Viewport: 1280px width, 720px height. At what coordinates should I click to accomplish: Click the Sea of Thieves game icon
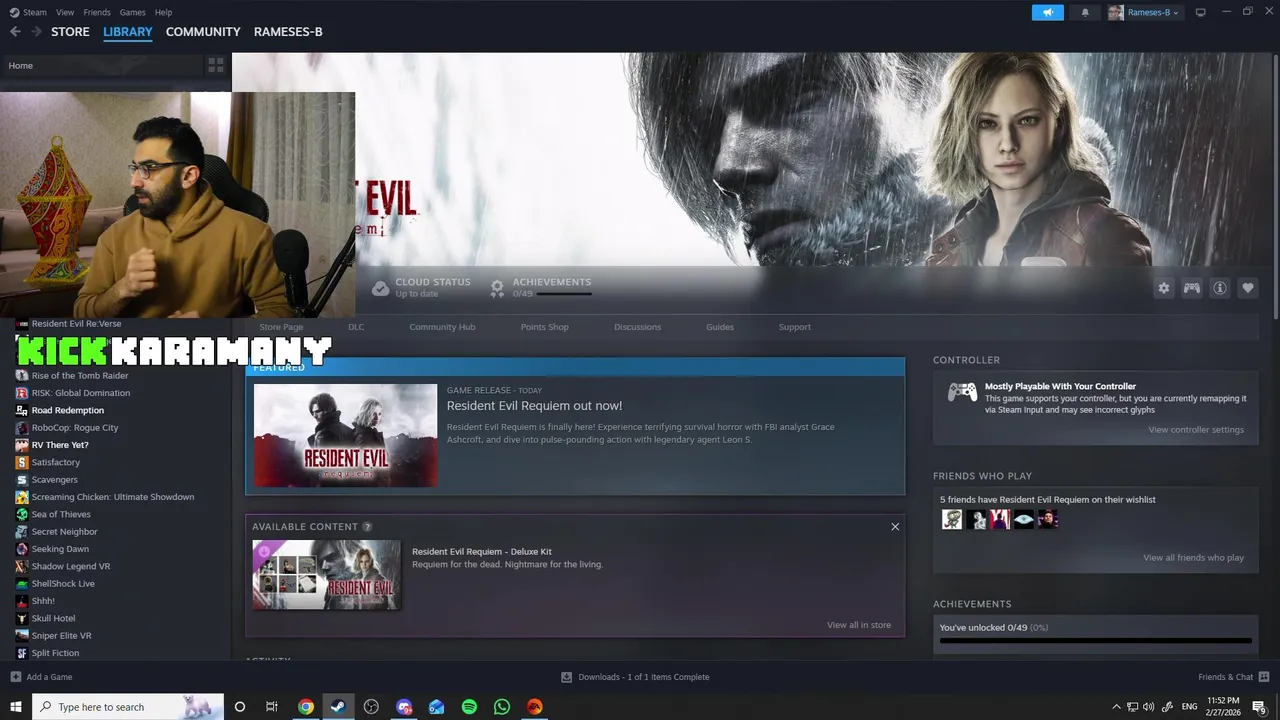click(22, 514)
